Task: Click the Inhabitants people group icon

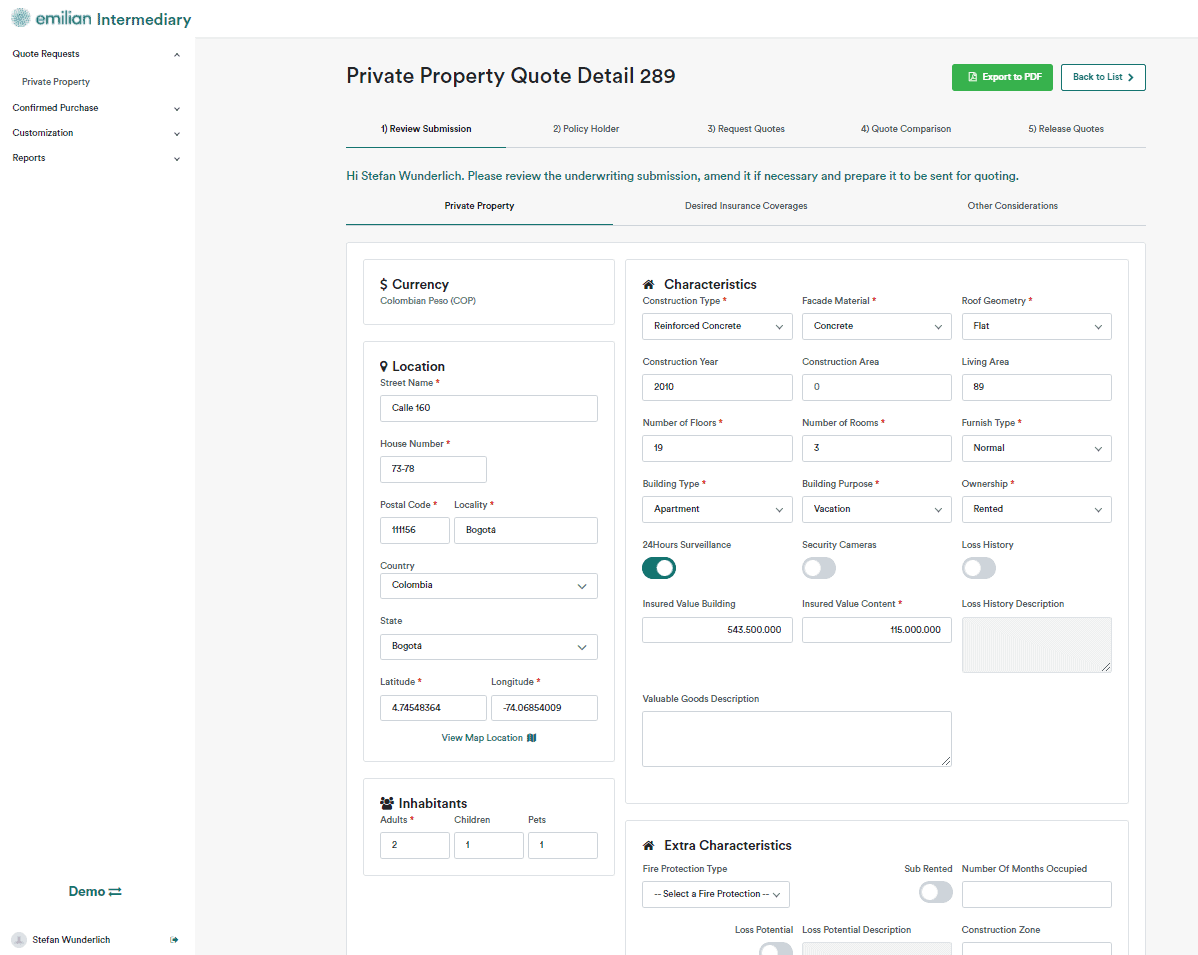Action: tap(387, 803)
